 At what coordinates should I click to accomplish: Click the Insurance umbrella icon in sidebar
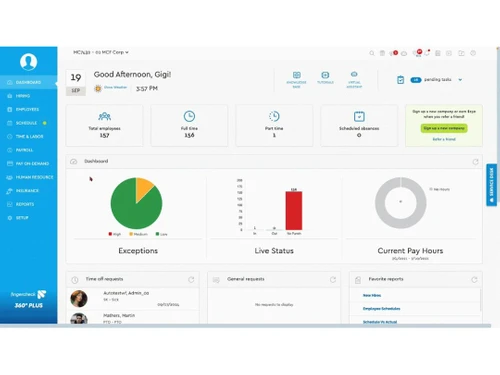[x=10, y=191]
